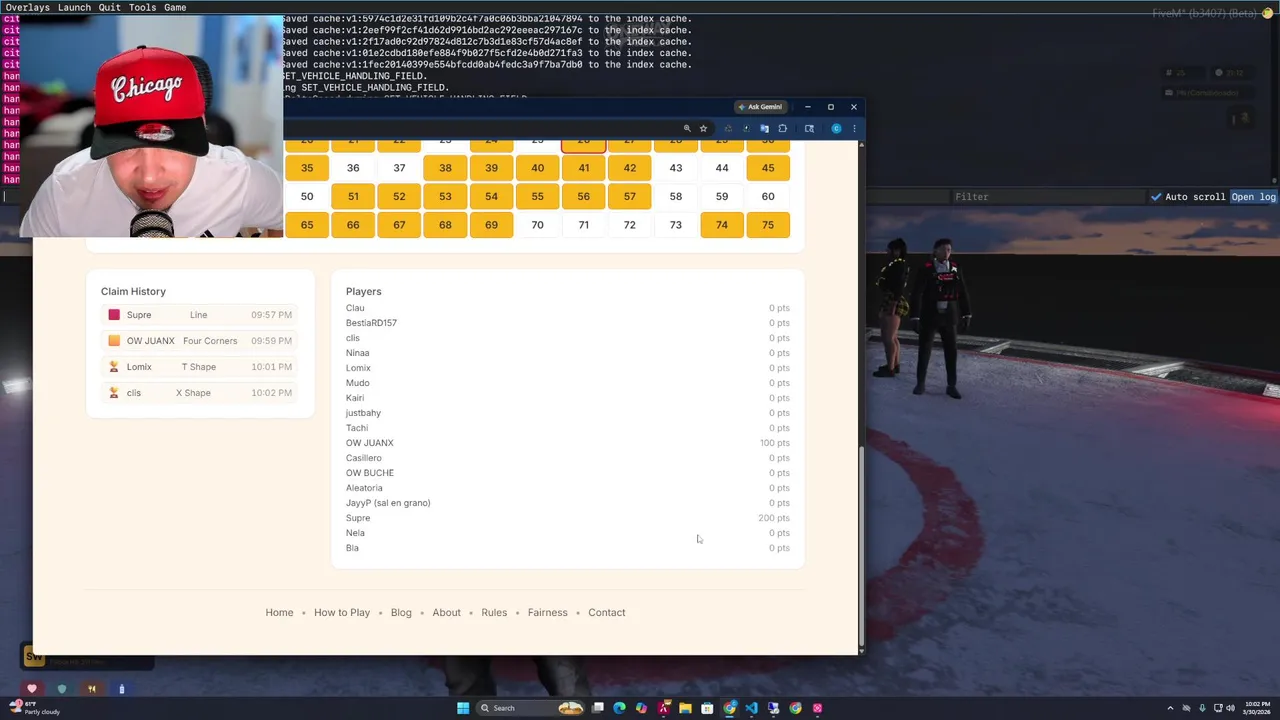The image size is (1280, 720).
Task: Click the clis X Shape claim entry
Action: click(x=200, y=393)
